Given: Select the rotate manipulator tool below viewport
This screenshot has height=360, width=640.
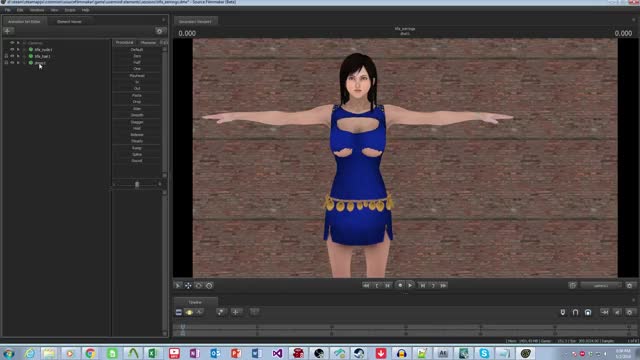Looking at the screenshot, I should click(x=199, y=286).
